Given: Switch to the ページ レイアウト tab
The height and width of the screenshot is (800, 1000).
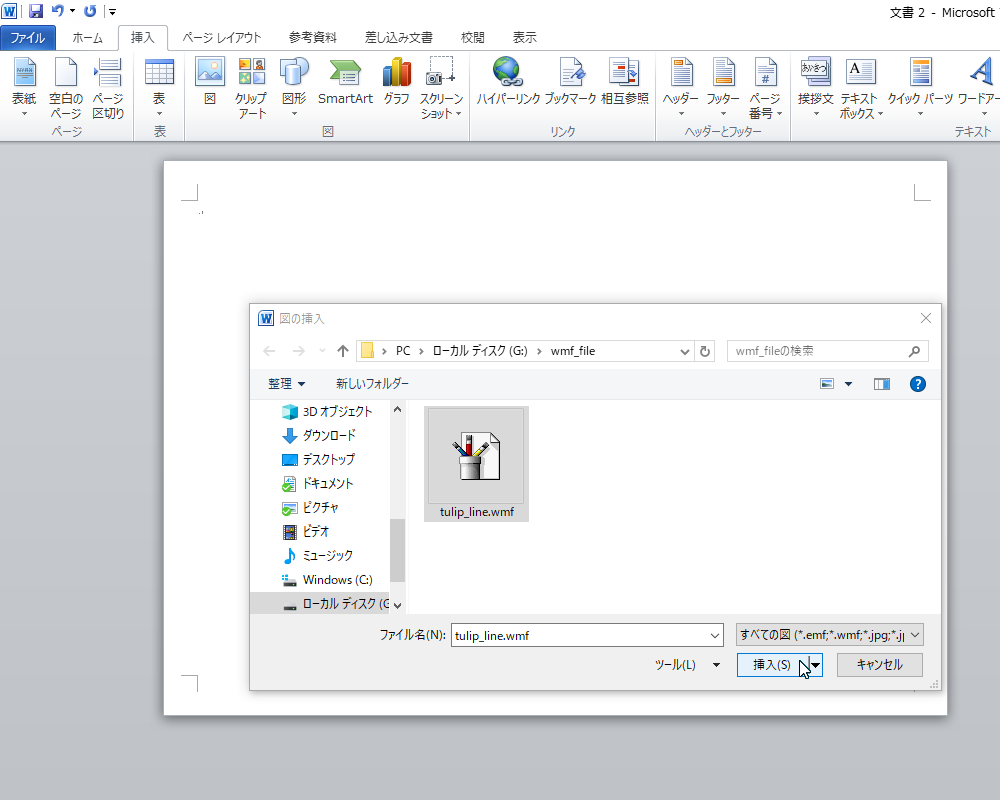Looking at the screenshot, I should [x=221, y=38].
